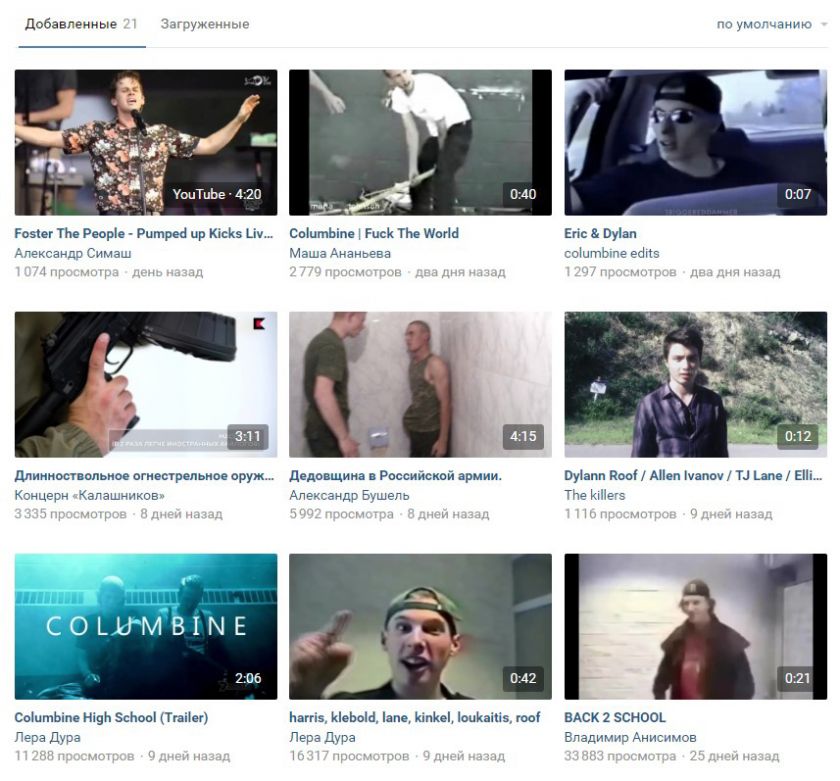Open author Концерн «Калашников»

point(89,495)
